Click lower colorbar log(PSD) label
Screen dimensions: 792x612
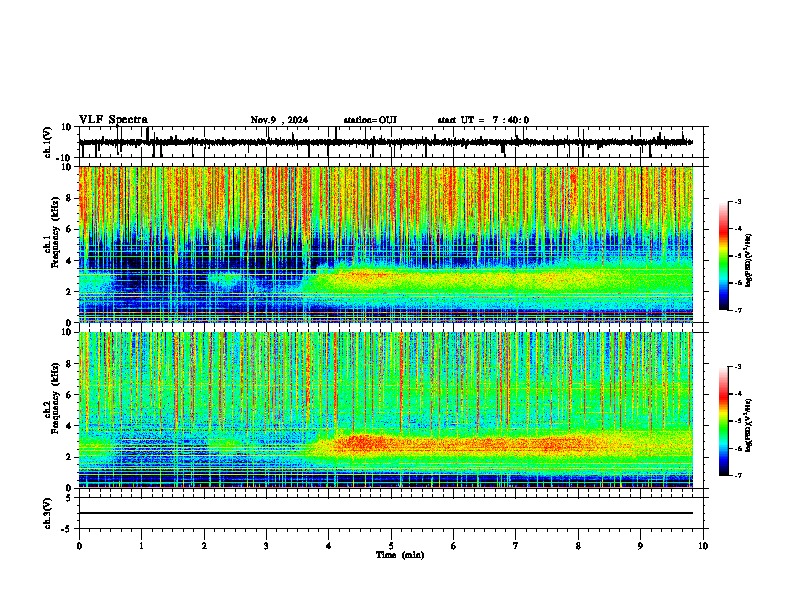[x=749, y=425]
